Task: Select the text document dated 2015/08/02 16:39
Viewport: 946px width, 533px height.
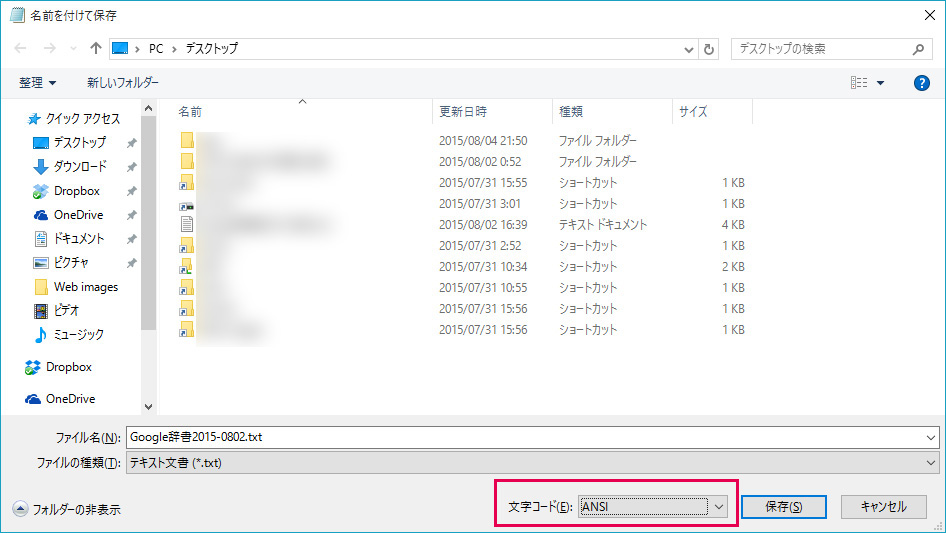Action: 462,225
